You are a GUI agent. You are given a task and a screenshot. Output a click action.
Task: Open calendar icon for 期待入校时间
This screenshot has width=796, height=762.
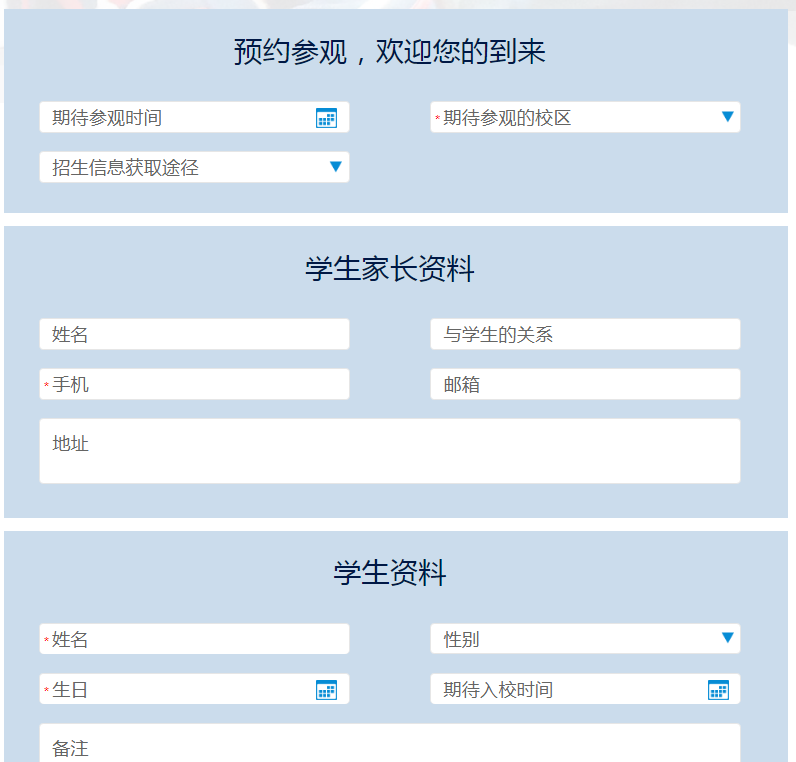click(718, 690)
